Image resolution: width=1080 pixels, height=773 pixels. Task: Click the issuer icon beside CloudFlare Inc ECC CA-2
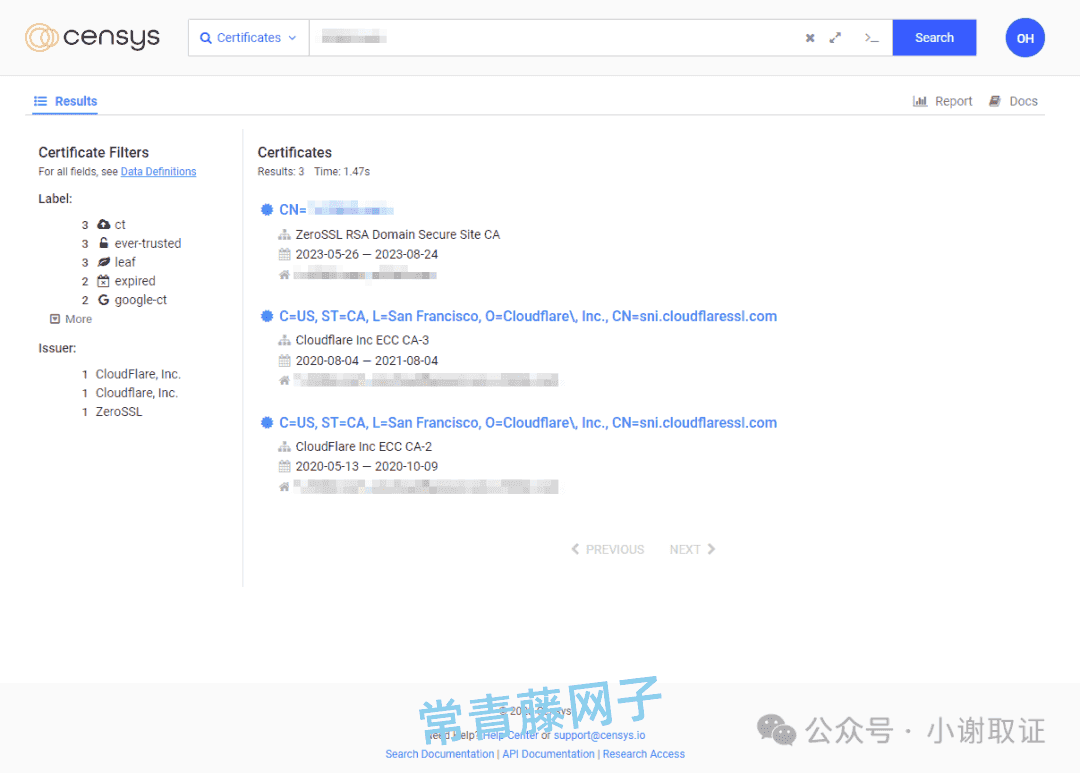click(x=284, y=446)
